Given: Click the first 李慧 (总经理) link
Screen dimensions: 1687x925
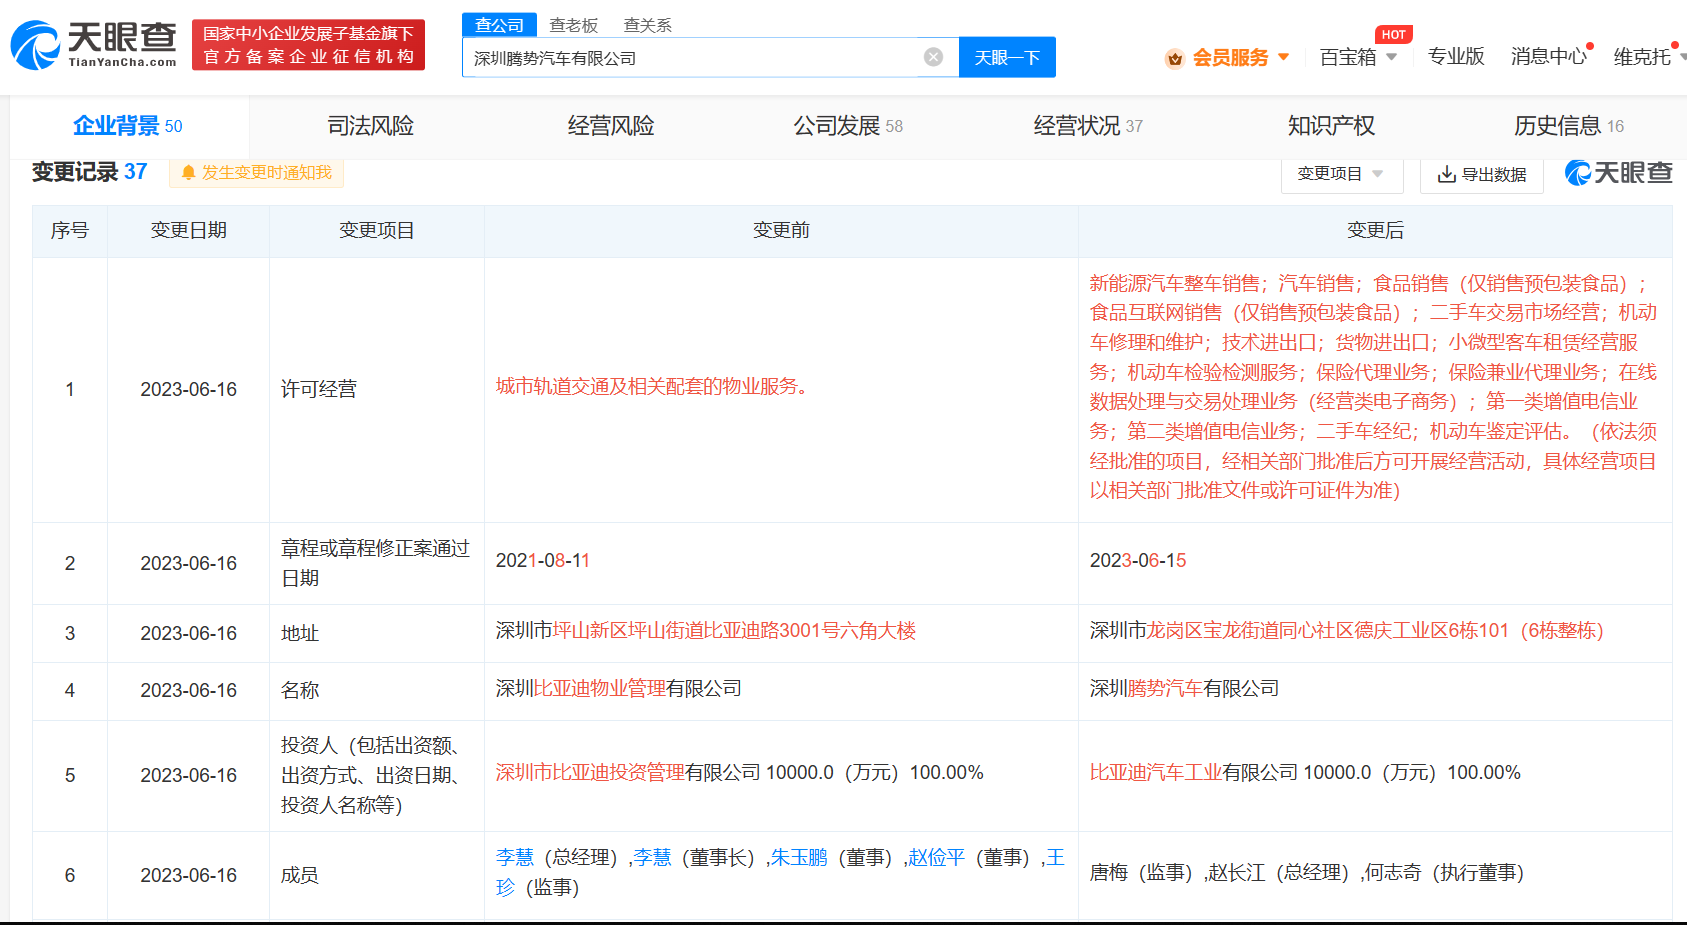Looking at the screenshot, I should pos(515,858).
